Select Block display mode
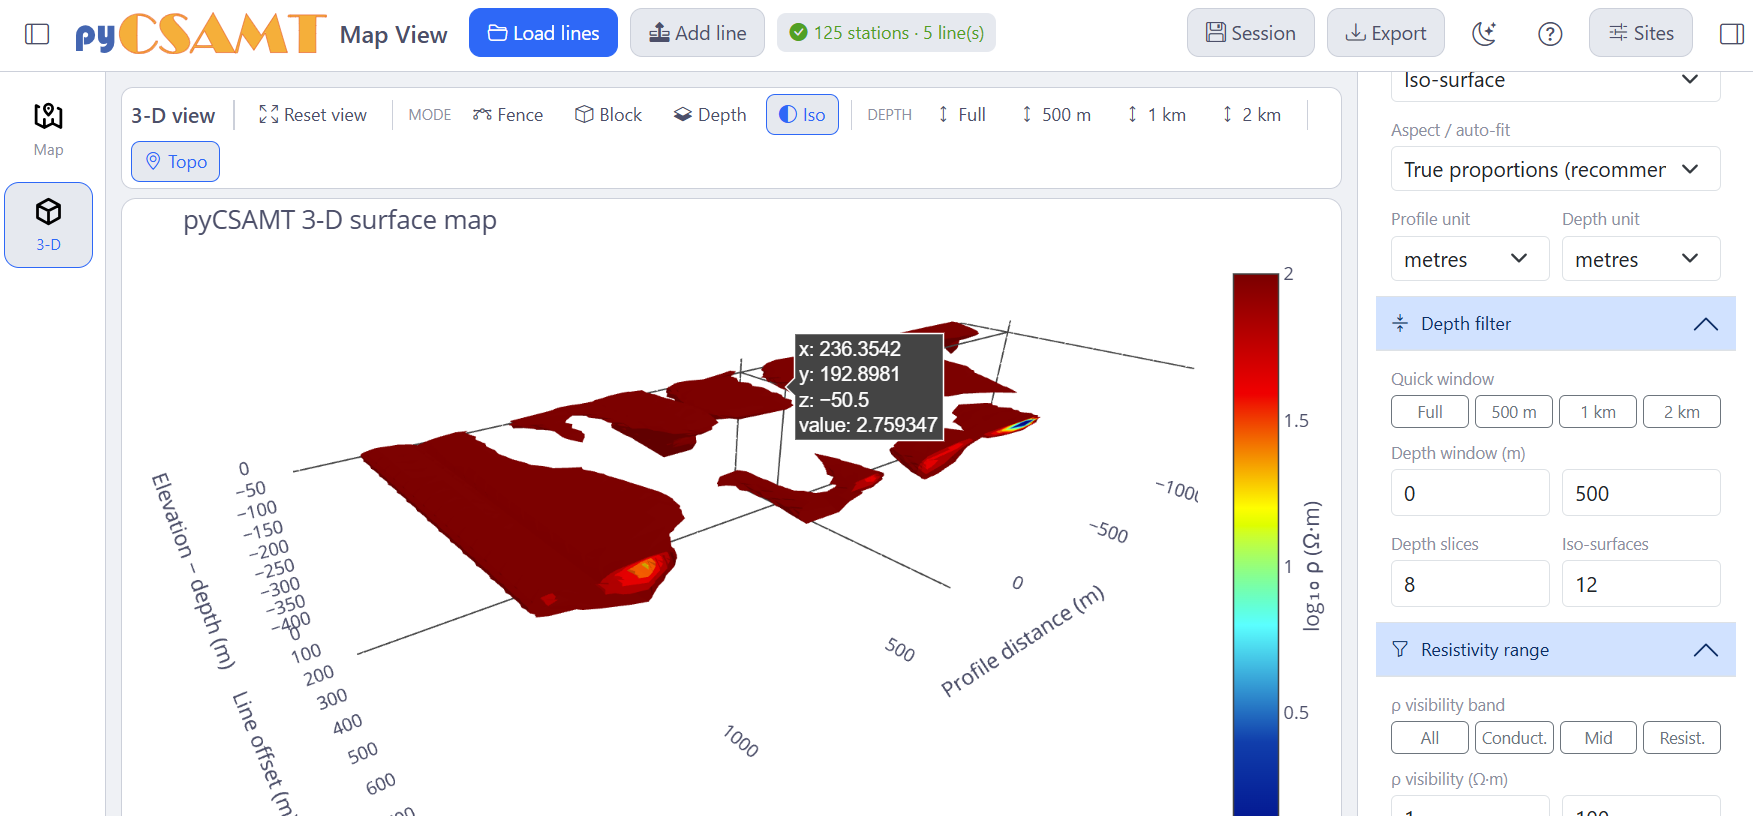The image size is (1753, 816). [x=608, y=115]
